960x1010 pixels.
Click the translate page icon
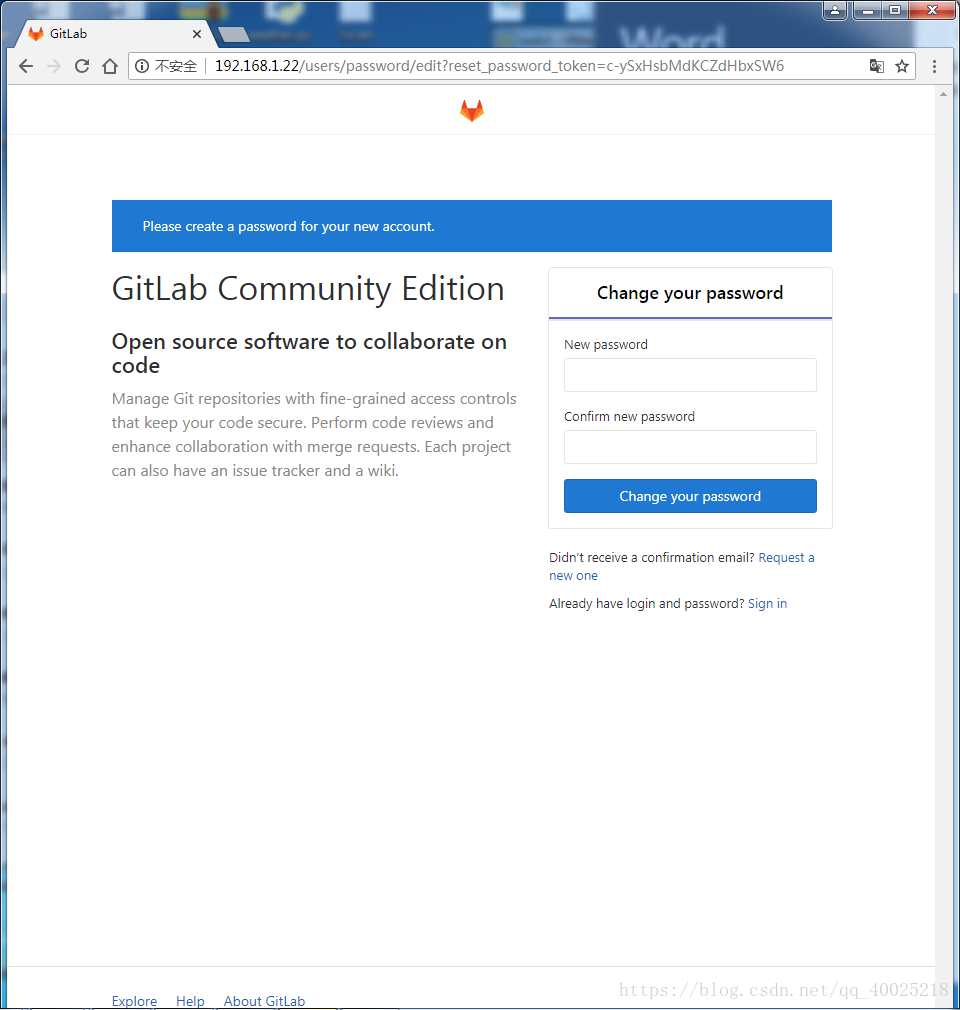(x=876, y=66)
